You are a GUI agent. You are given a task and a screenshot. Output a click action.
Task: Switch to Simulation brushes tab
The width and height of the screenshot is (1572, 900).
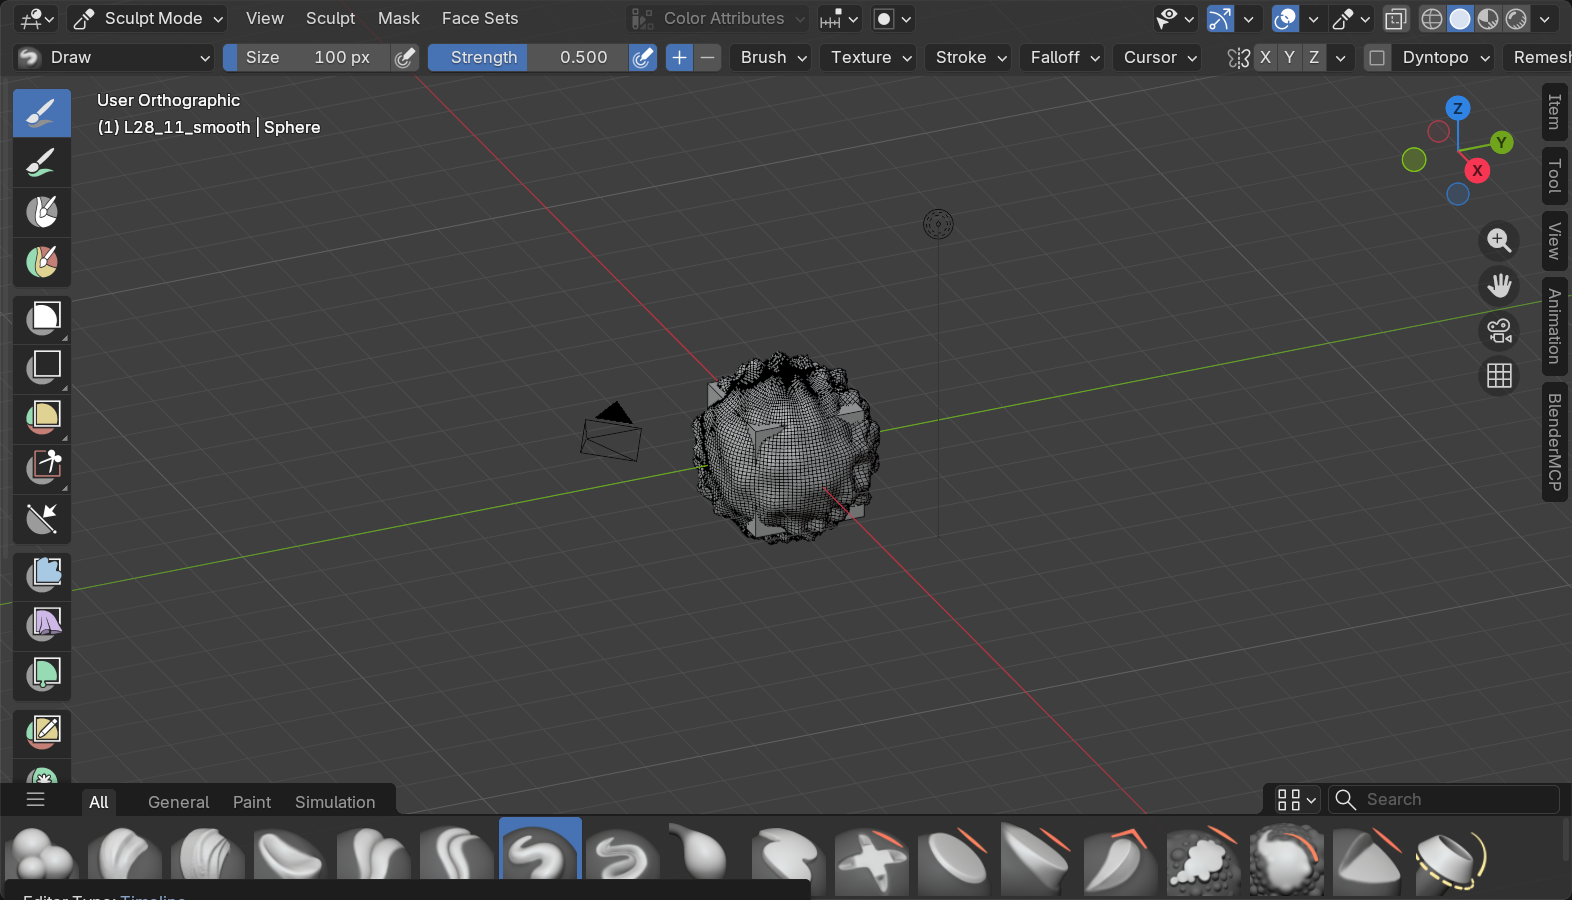click(x=335, y=802)
